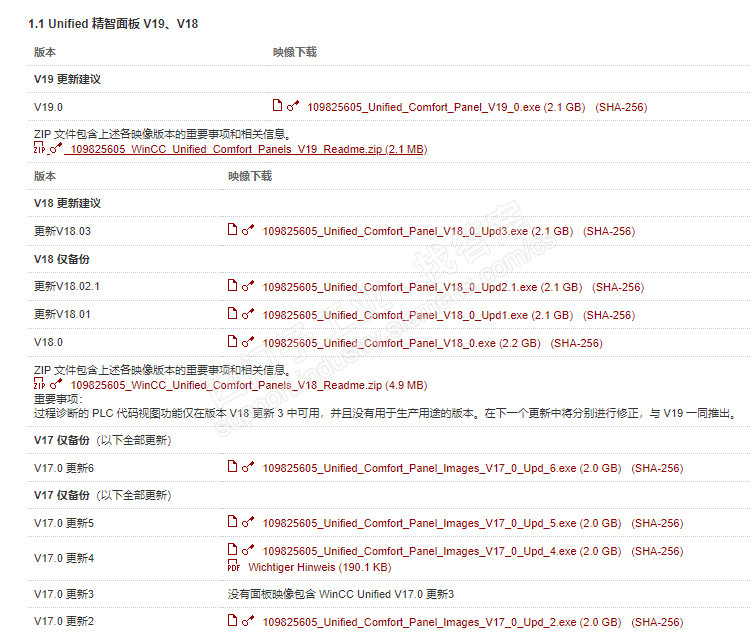The height and width of the screenshot is (635, 751).
Task: Click key icon beside V18 Readme zip
Action: (56, 384)
